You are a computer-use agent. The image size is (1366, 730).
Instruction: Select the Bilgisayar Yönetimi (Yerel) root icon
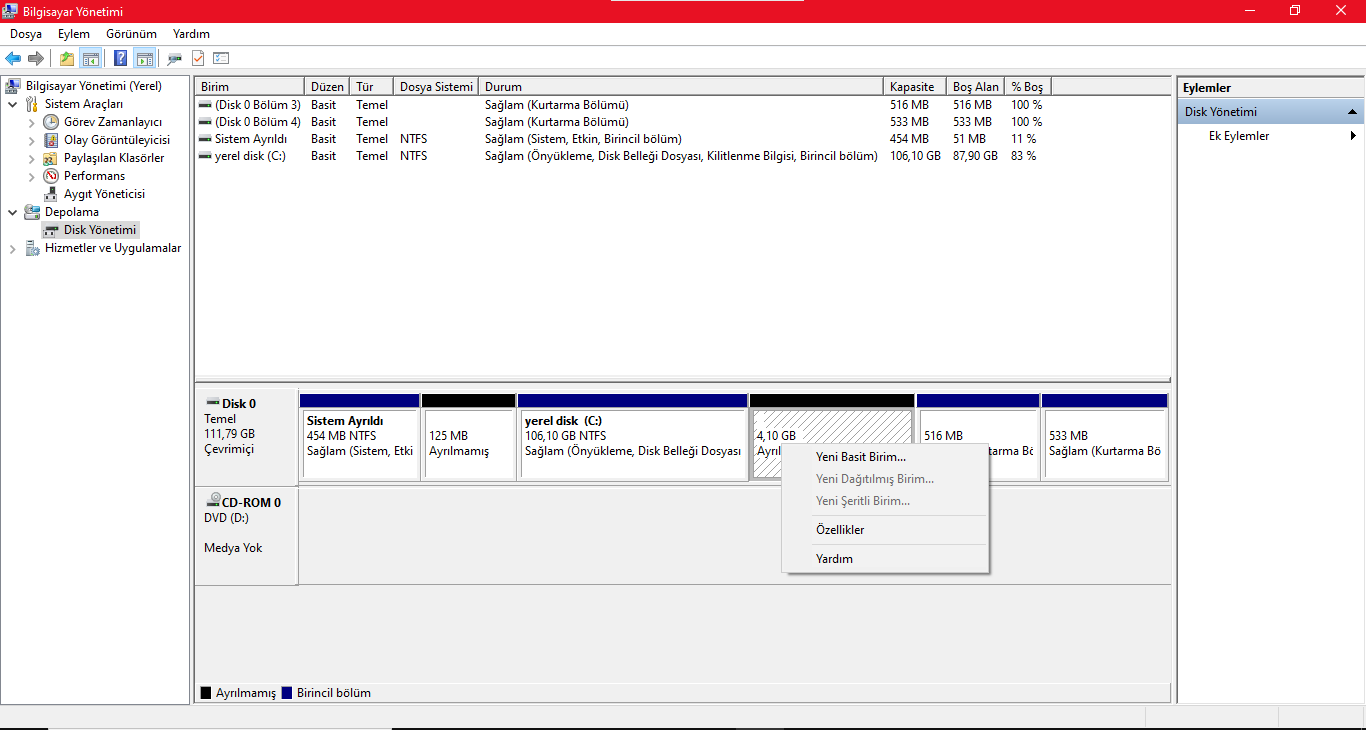pos(13,86)
